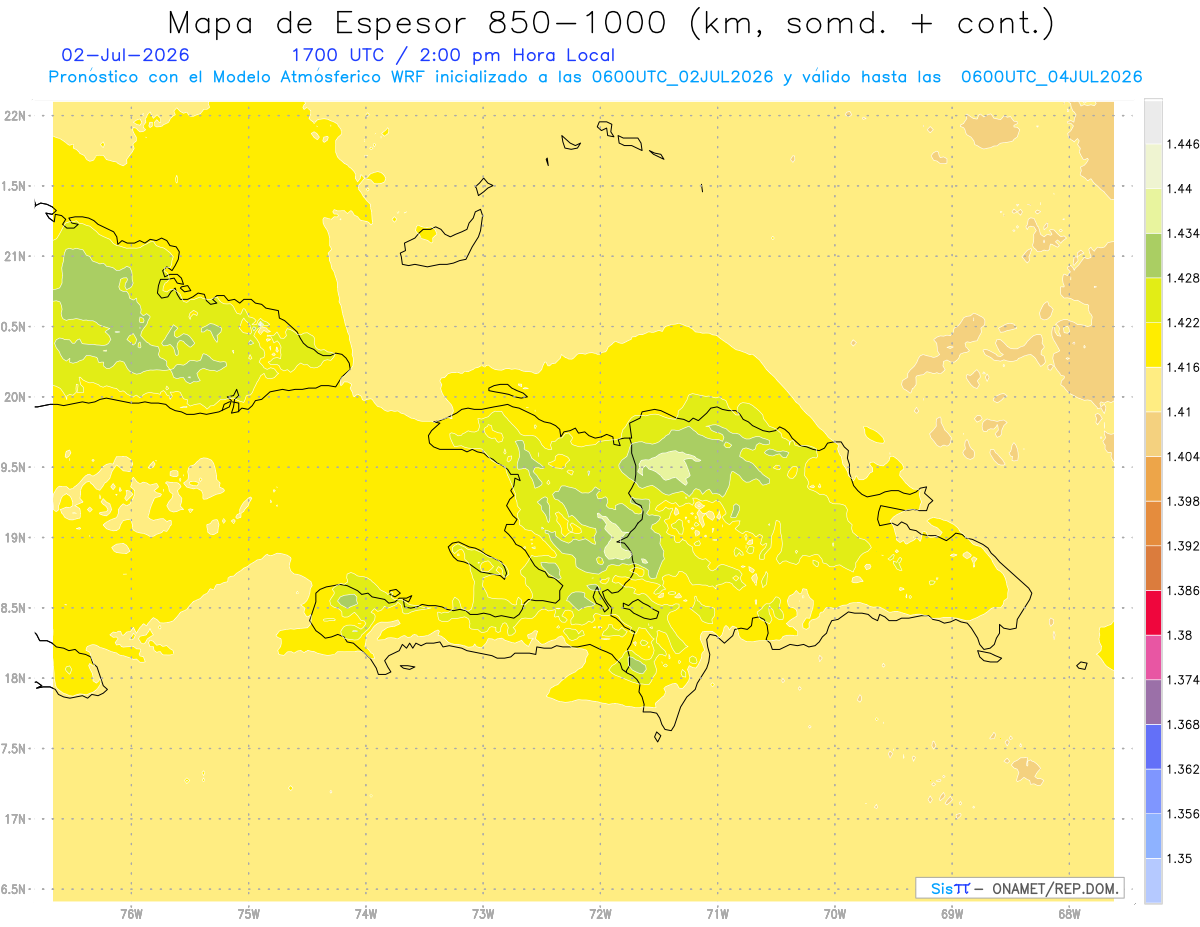Click colorbar value "1.38"

coord(1181,635)
